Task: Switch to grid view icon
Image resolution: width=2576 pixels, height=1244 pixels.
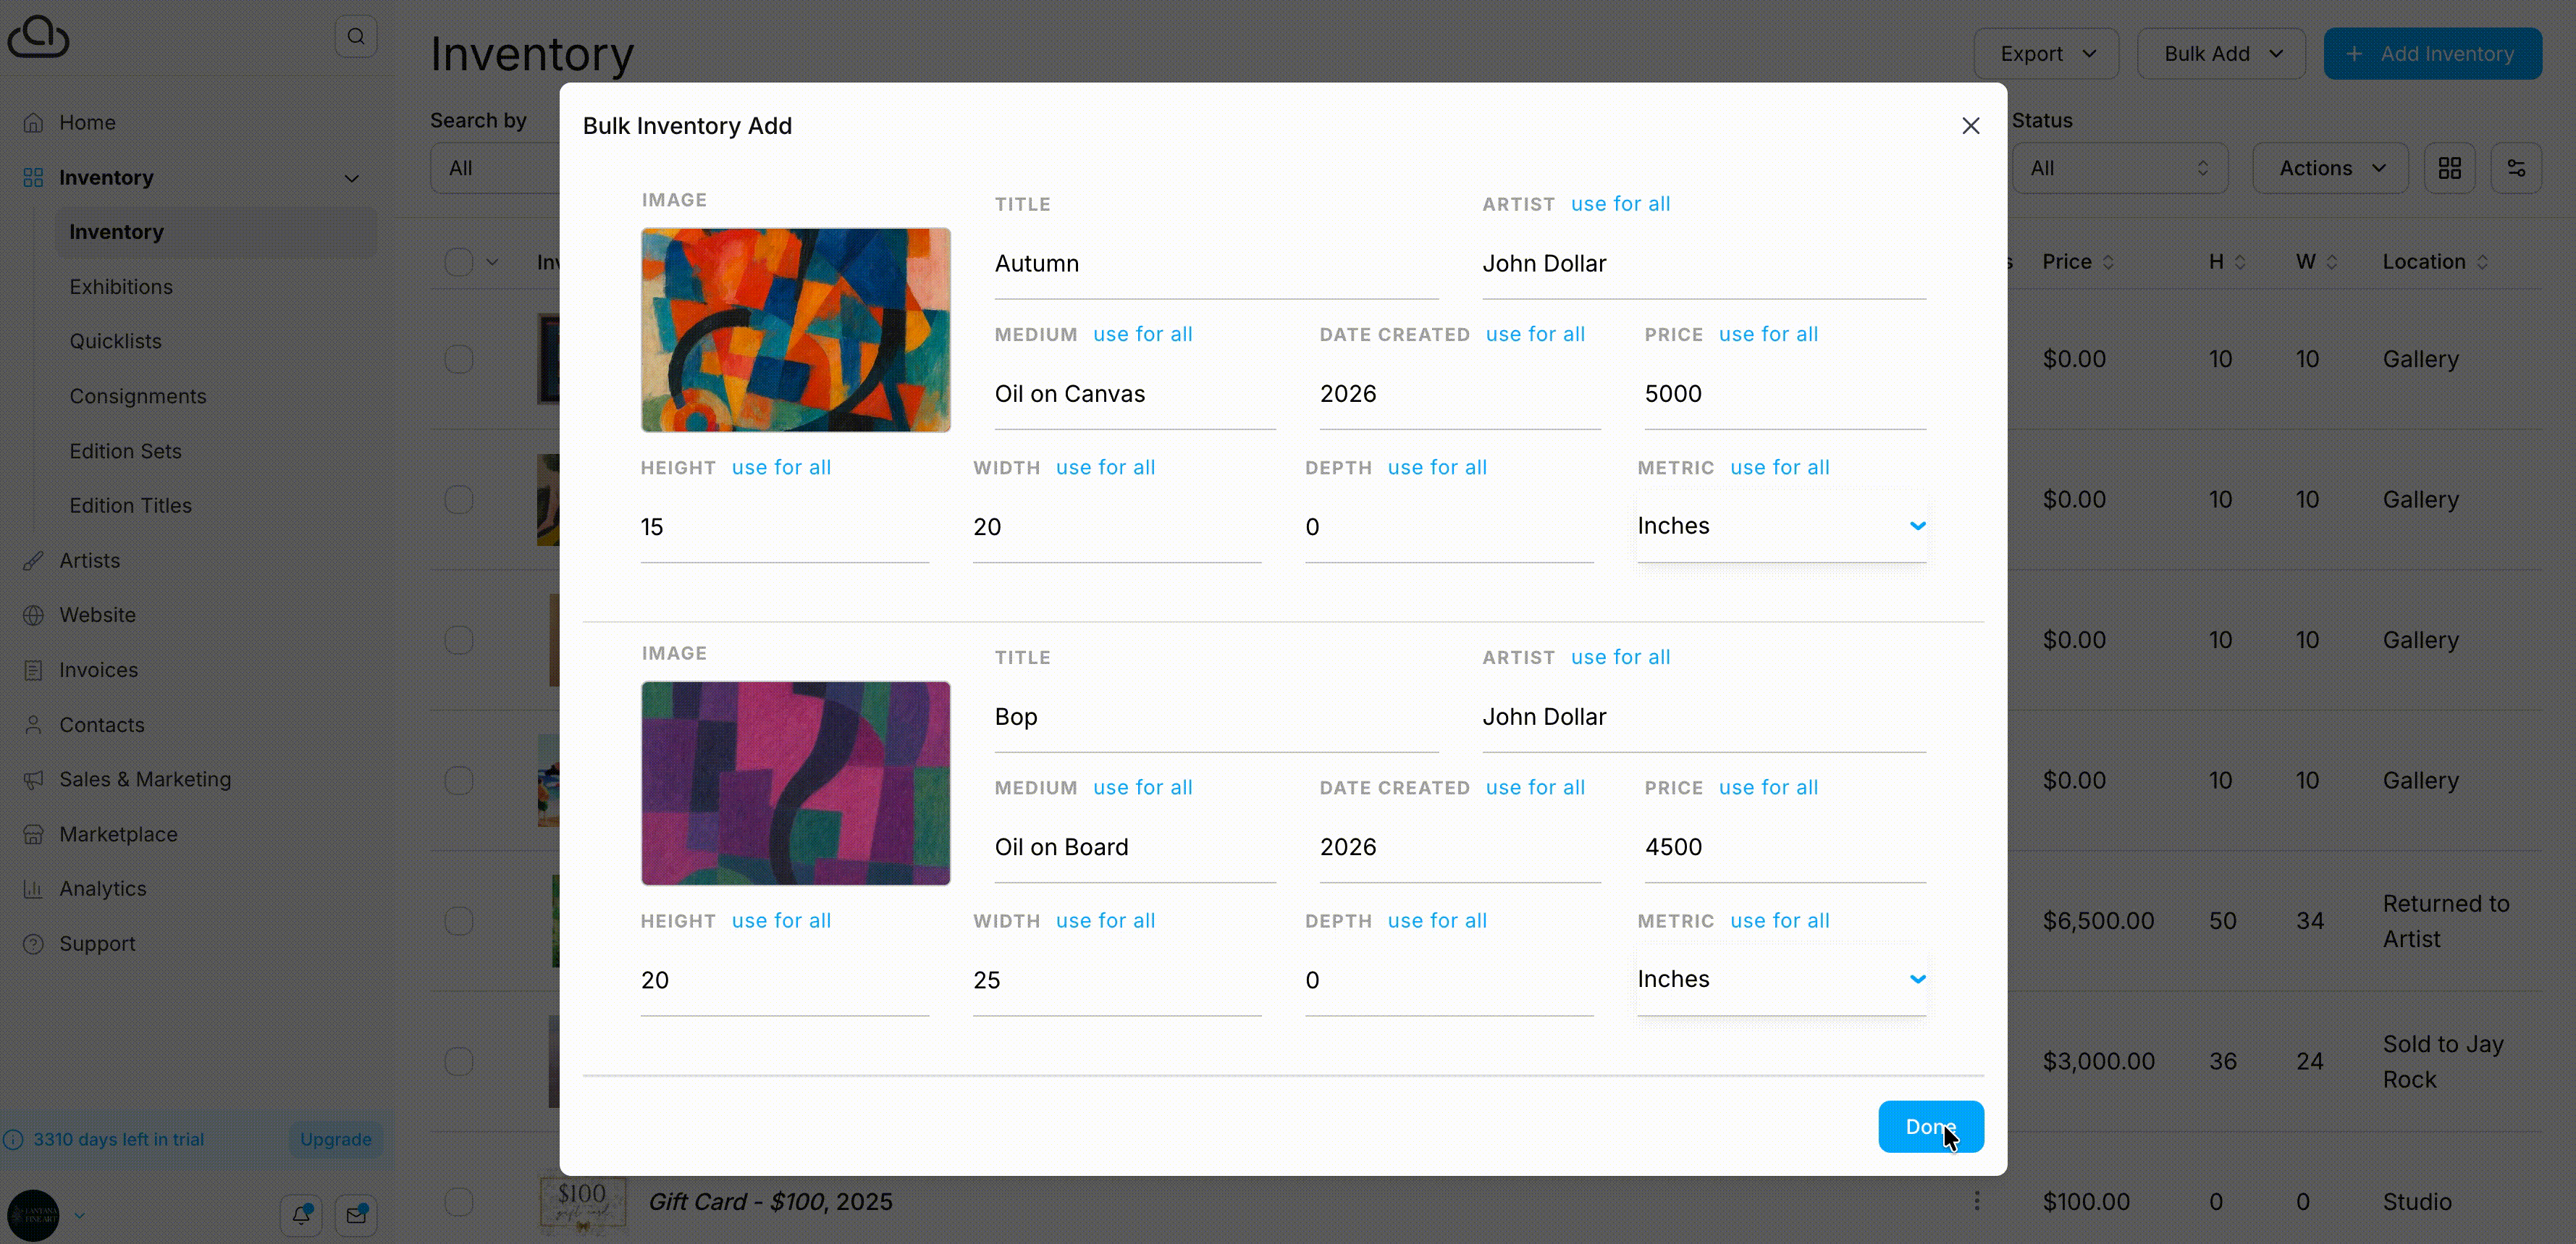Action: [x=2450, y=168]
